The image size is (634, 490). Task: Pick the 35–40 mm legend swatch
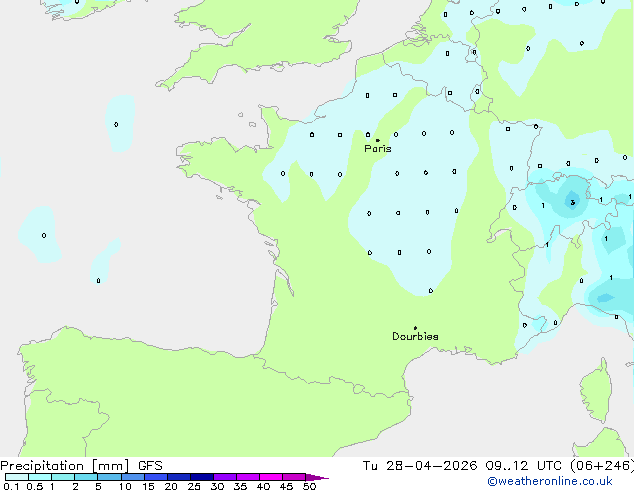(248, 477)
